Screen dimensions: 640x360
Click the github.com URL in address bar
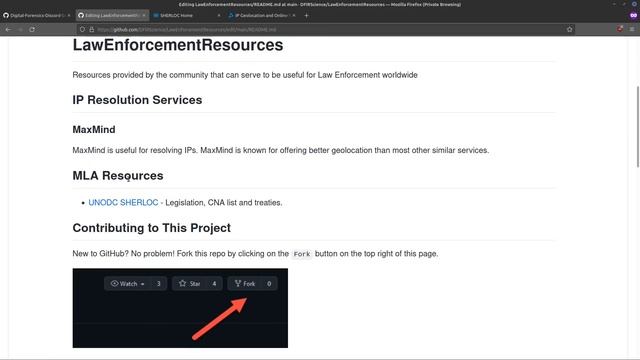pos(187,29)
